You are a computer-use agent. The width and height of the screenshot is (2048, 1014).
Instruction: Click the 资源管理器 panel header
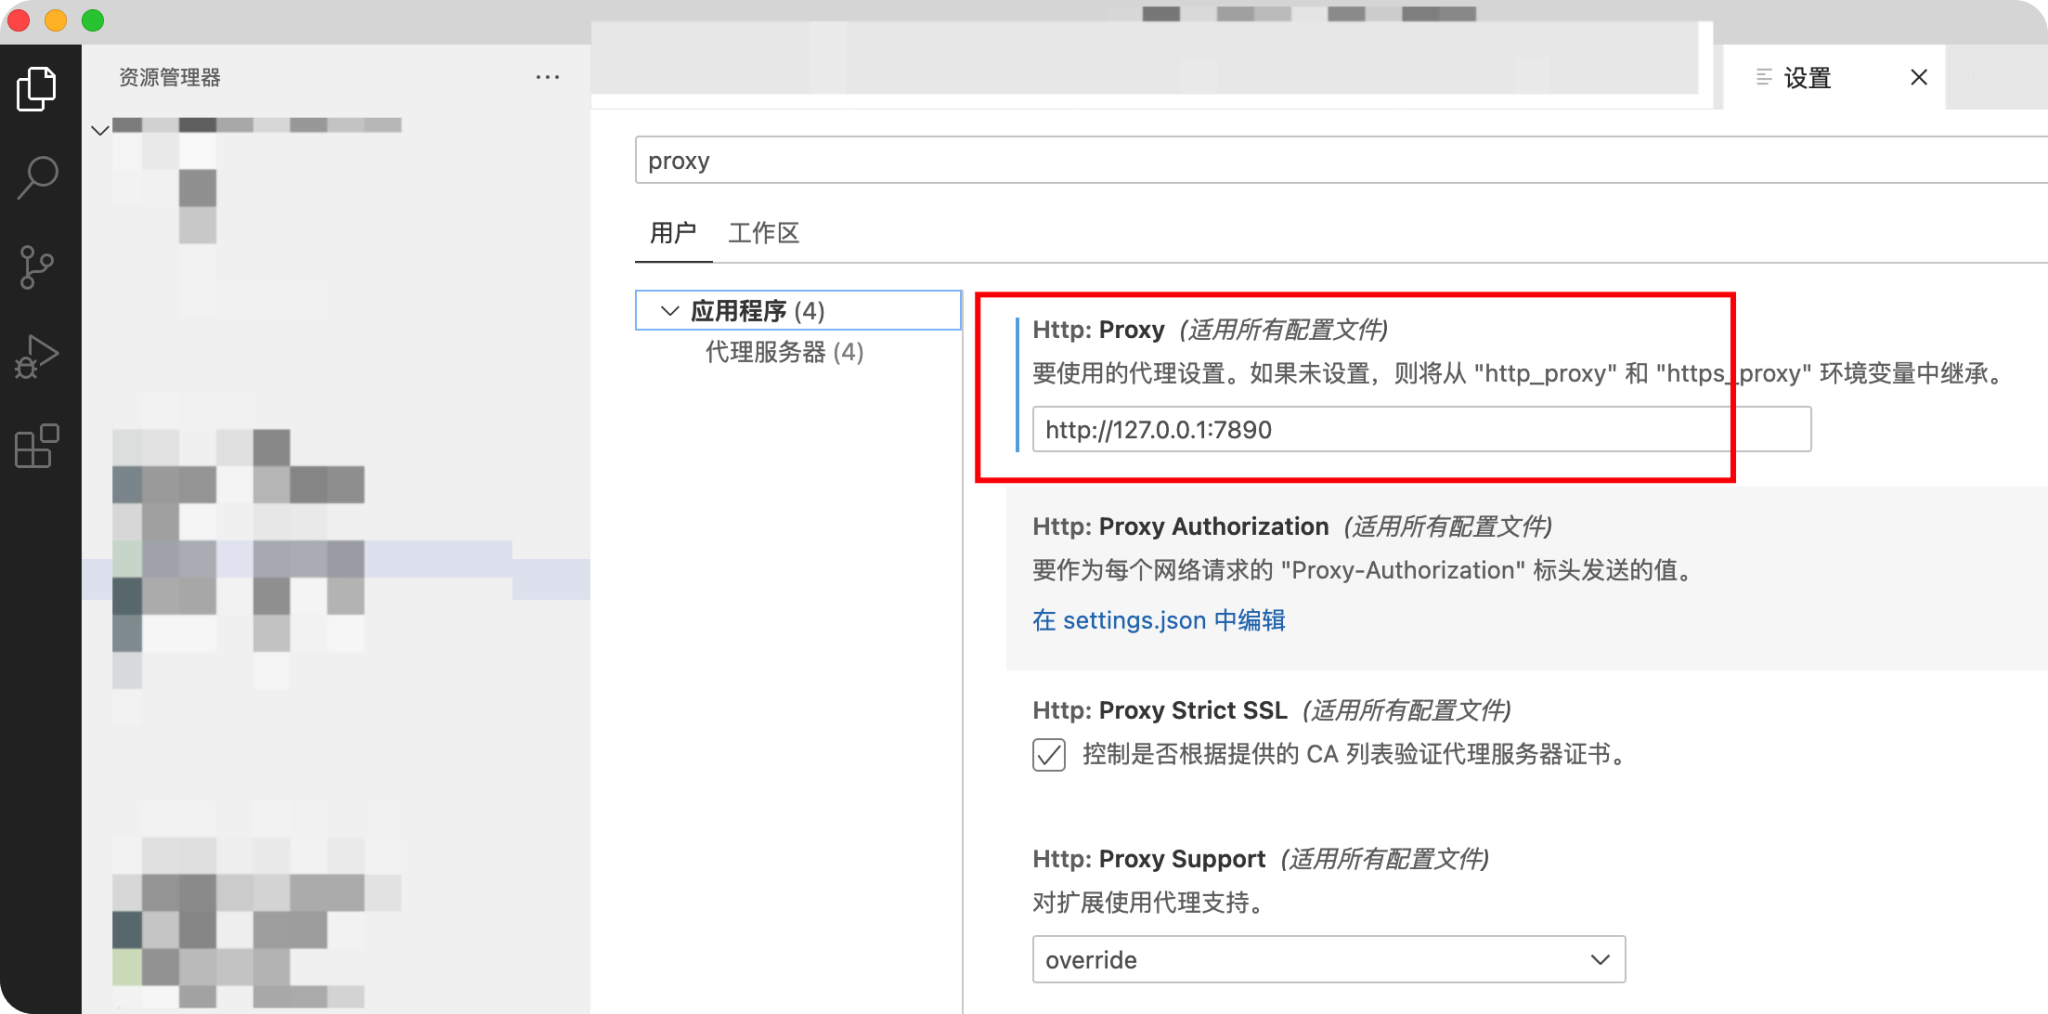172,77
